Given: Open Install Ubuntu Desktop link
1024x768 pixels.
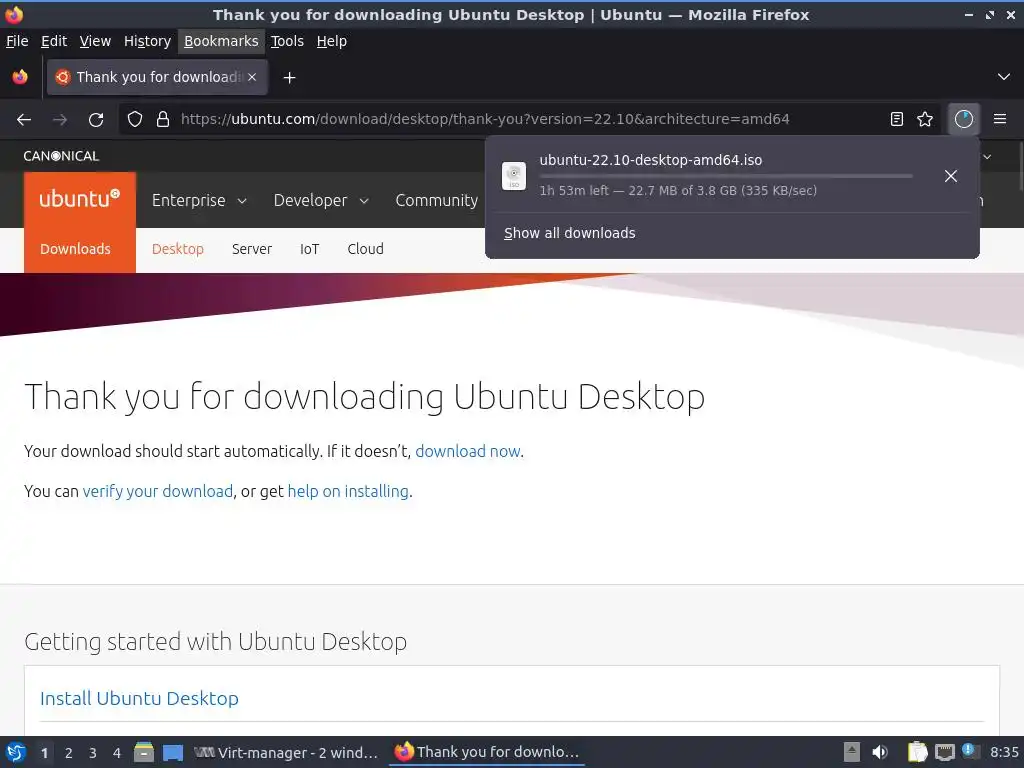Looking at the screenshot, I should (139, 699).
